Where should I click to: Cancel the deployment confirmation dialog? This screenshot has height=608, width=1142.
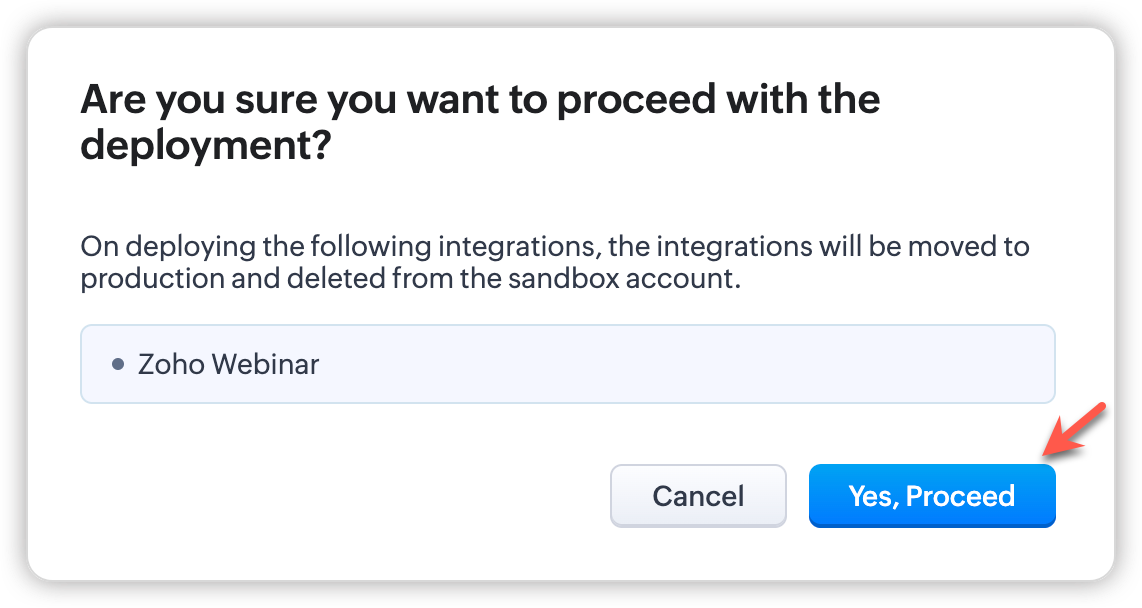tap(698, 496)
